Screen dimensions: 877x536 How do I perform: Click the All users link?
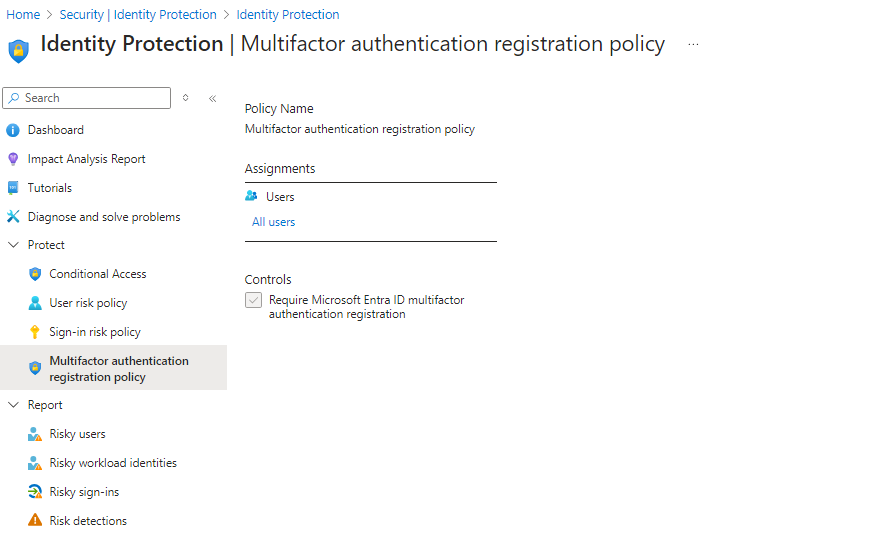(274, 222)
